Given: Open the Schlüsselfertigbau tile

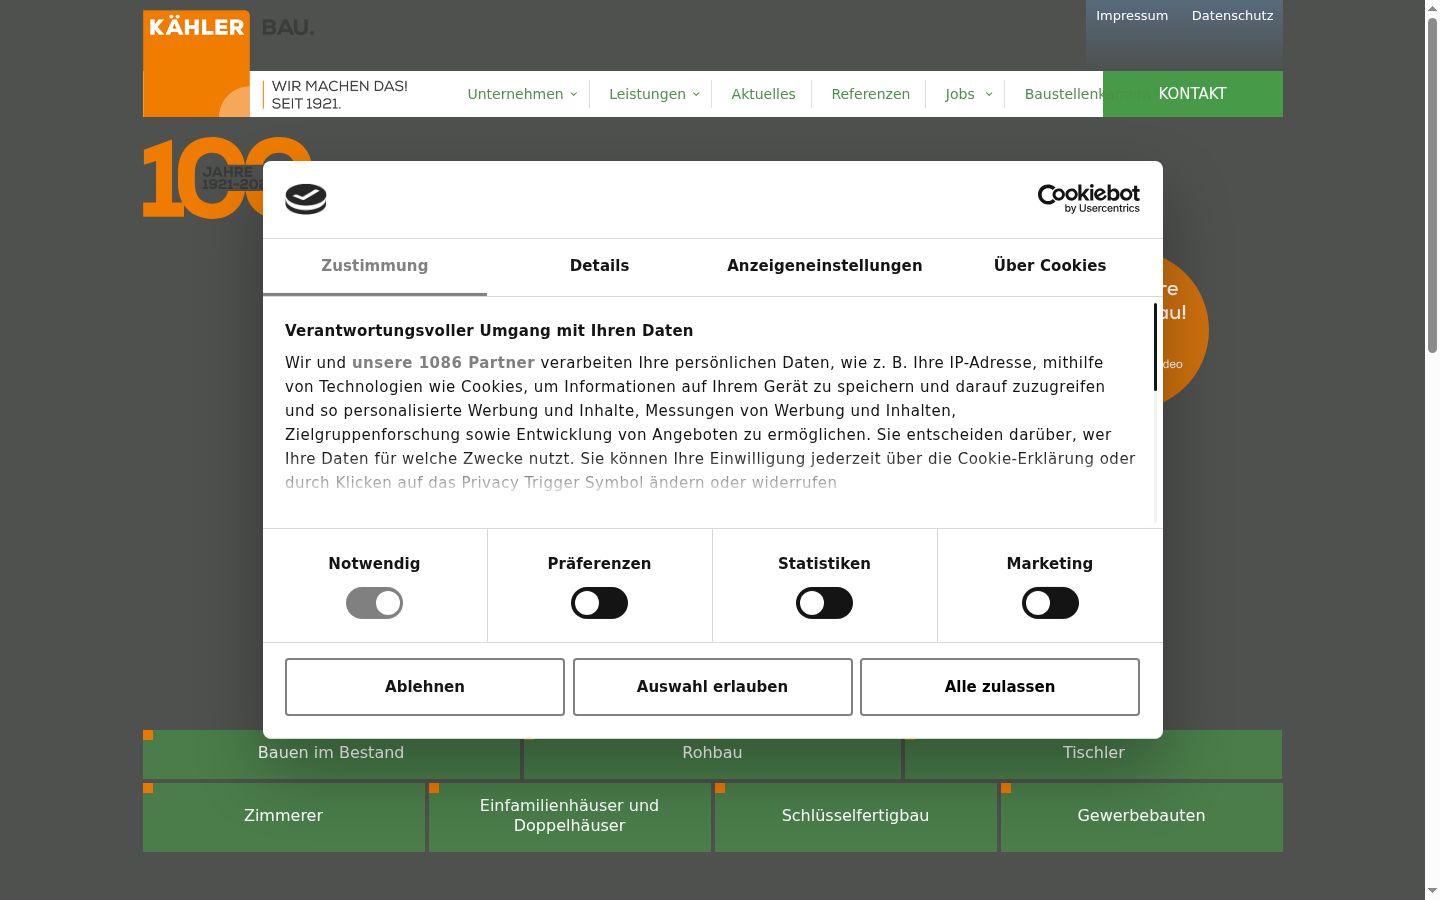Looking at the screenshot, I should coord(856,817).
